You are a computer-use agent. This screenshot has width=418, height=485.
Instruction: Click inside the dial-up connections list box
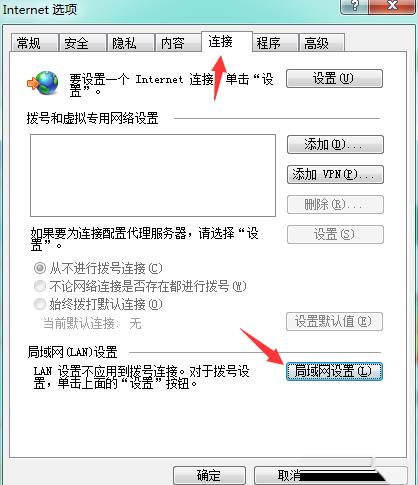pyautogui.click(x=153, y=175)
